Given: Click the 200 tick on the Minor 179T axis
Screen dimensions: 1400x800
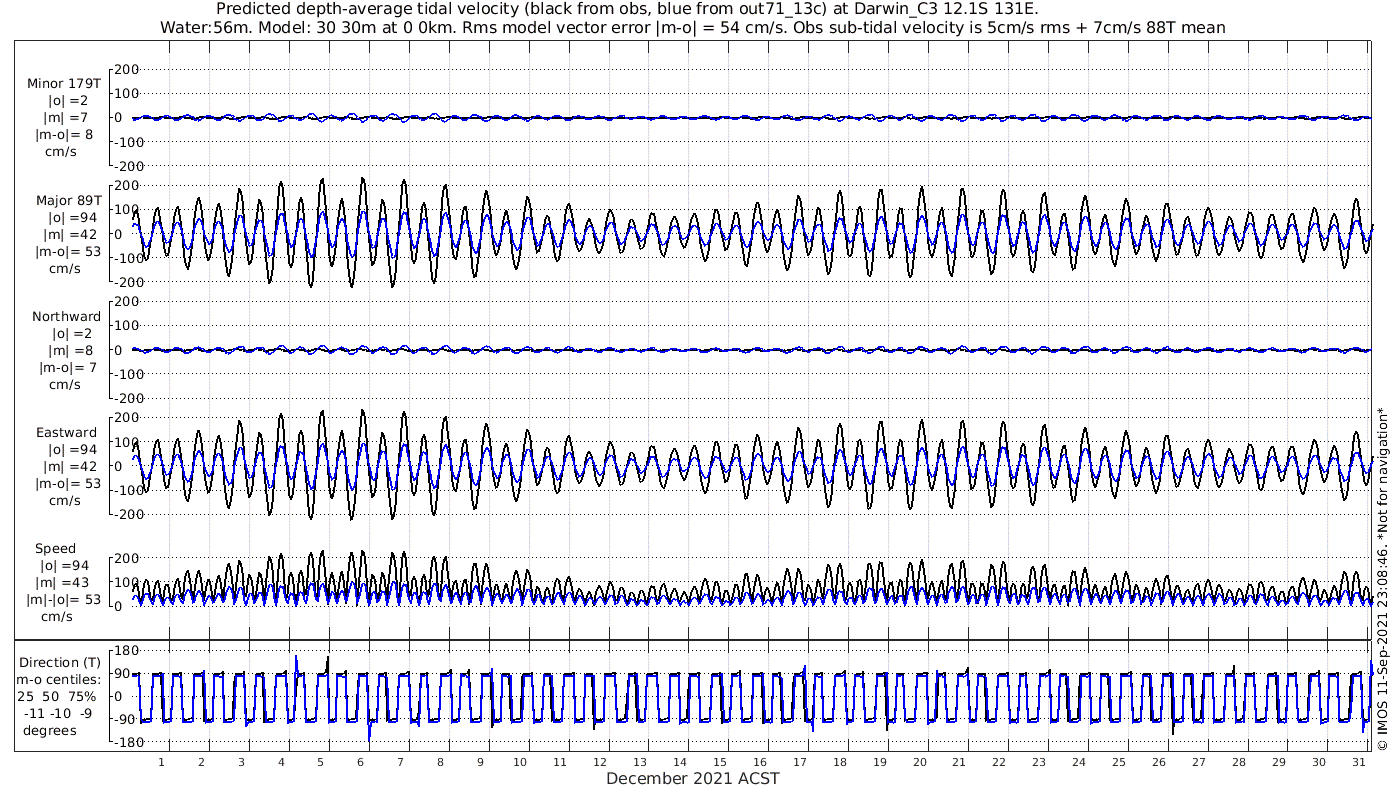Looking at the screenshot, I should coord(125,70).
